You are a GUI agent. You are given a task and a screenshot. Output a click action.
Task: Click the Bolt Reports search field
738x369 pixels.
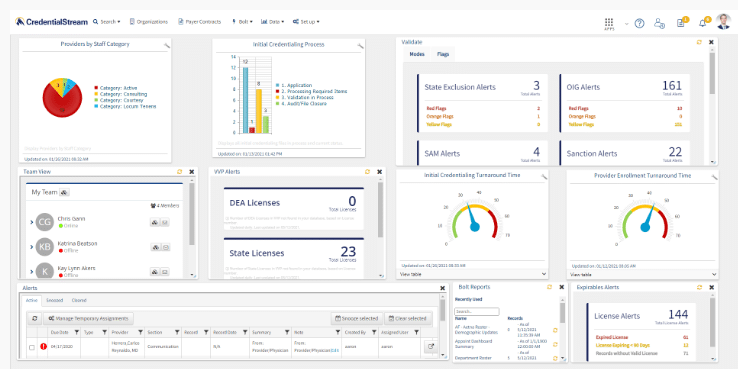coord(477,312)
